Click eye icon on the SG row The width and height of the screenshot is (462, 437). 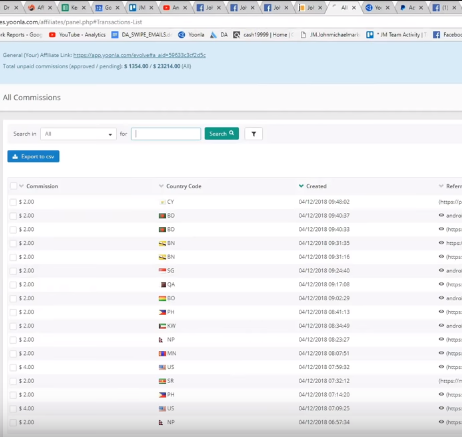441,270
